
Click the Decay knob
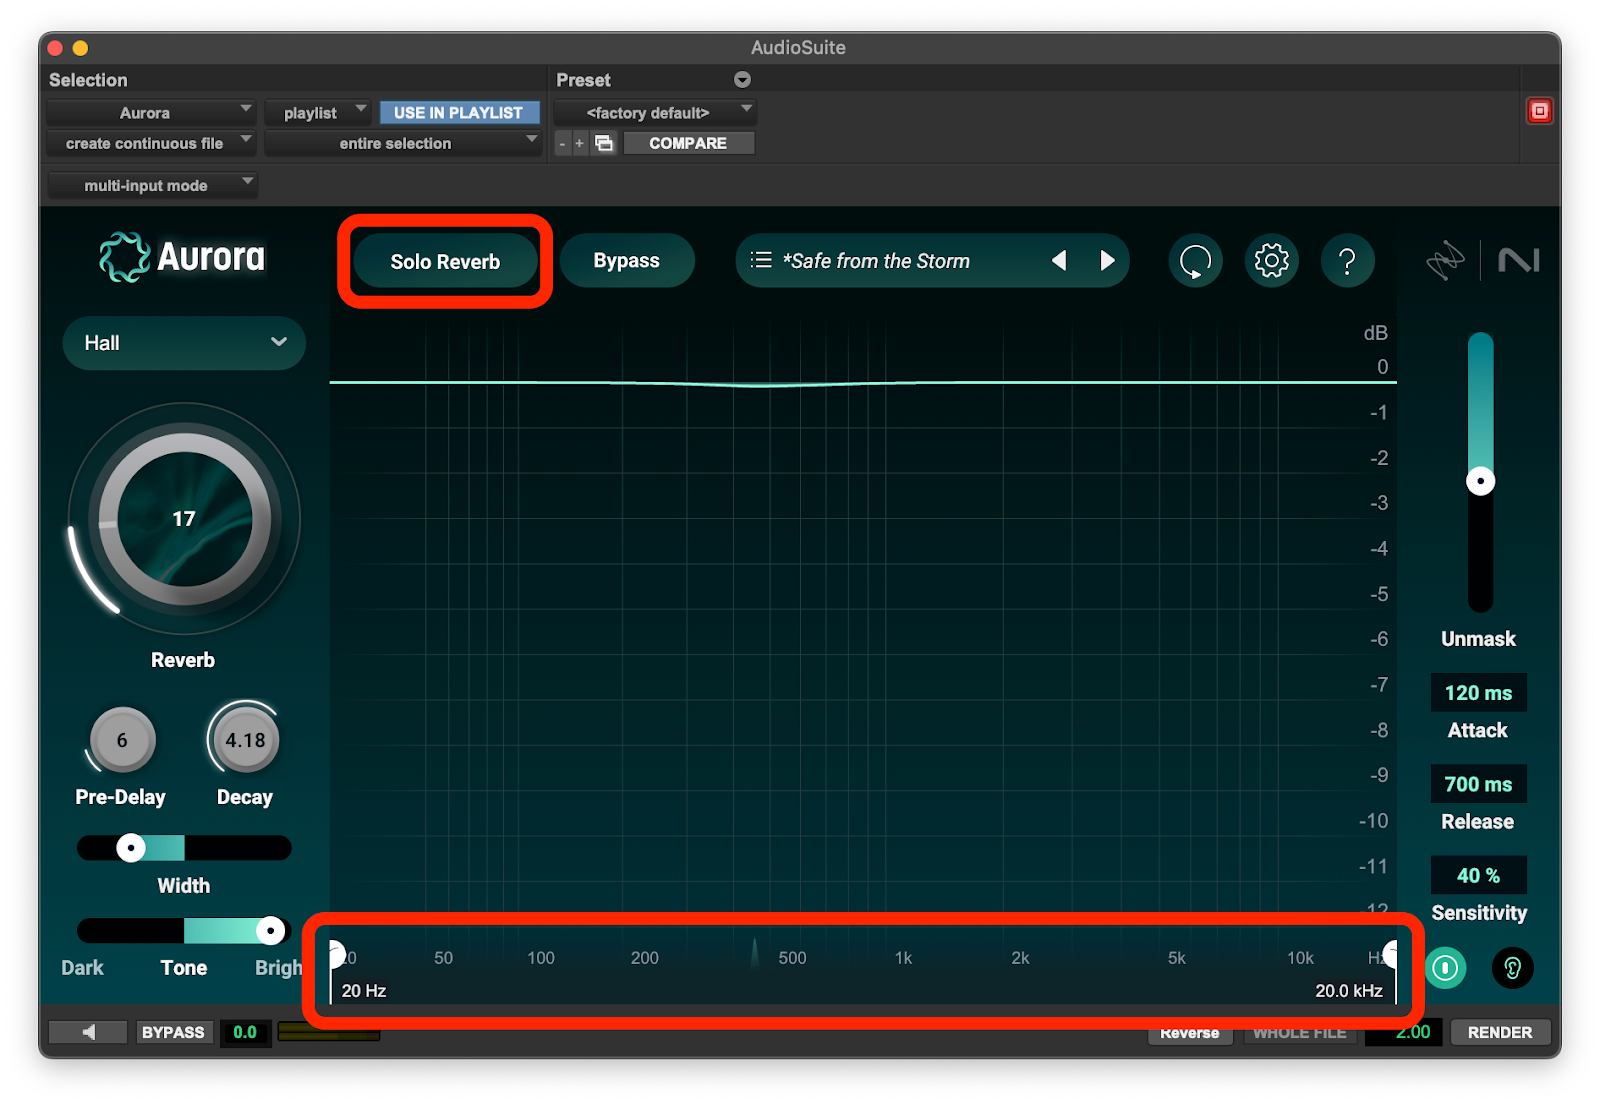pyautogui.click(x=245, y=740)
